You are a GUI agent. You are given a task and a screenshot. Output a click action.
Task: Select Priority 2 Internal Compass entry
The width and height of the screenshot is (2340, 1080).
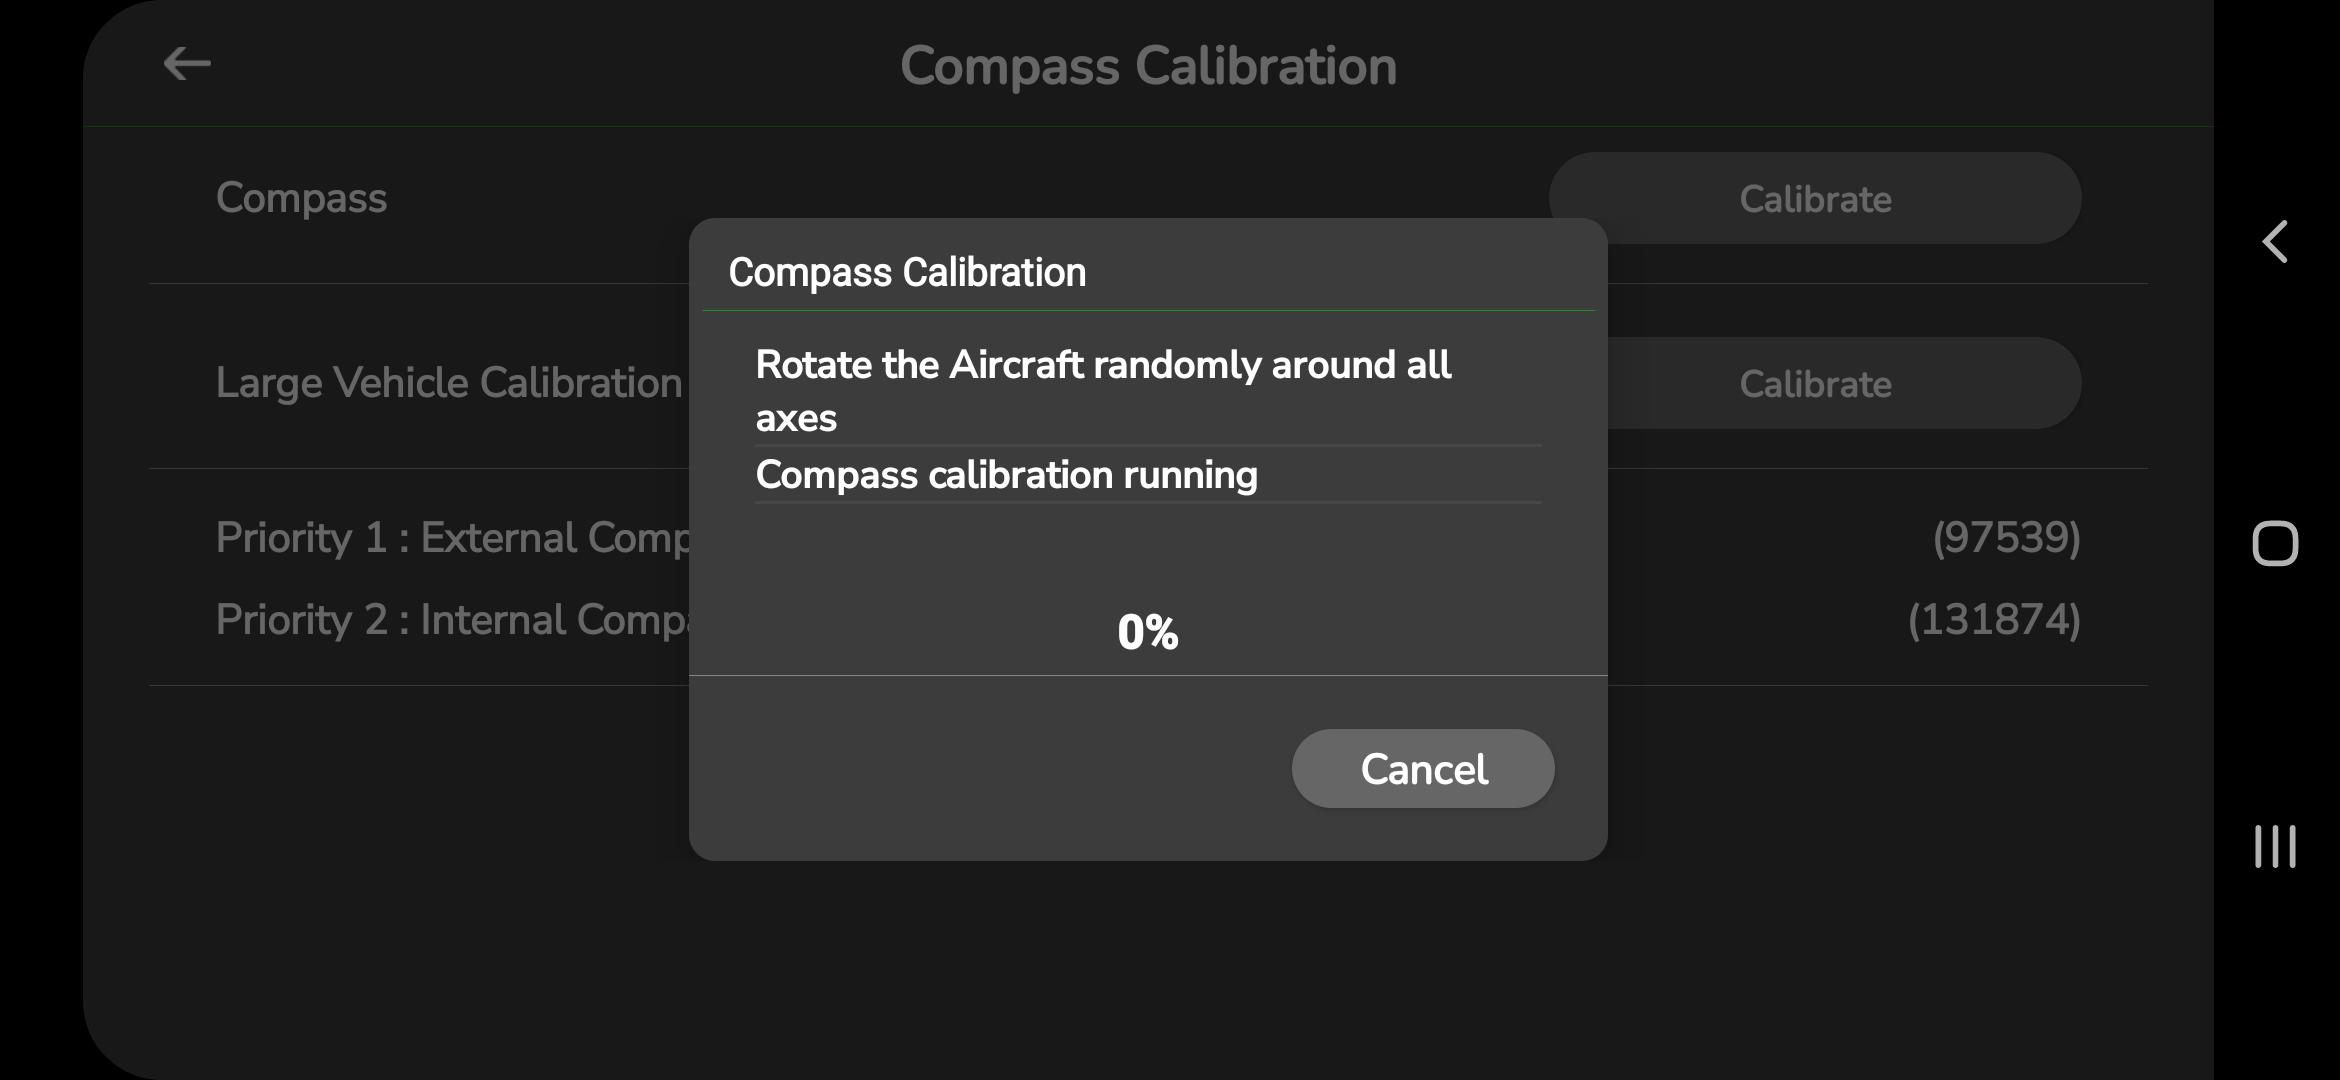(x=452, y=620)
